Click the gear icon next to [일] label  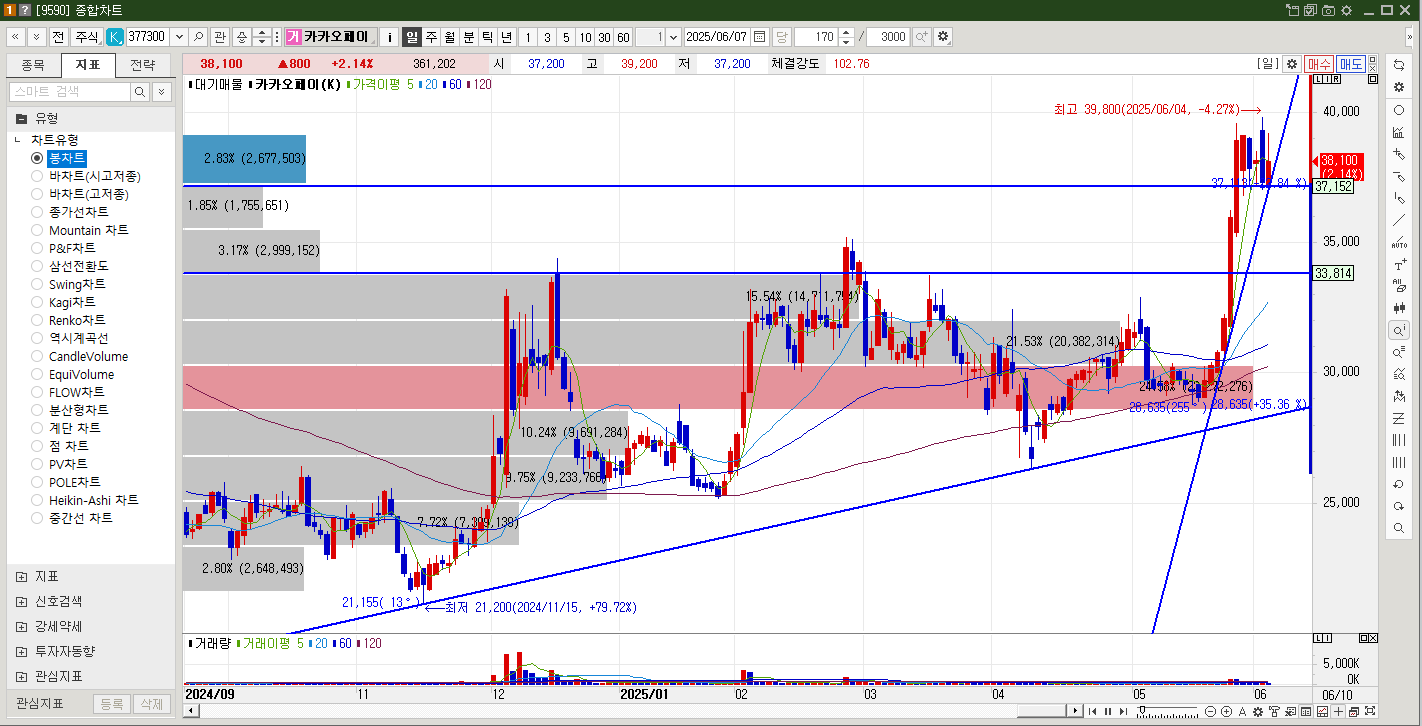point(1292,64)
